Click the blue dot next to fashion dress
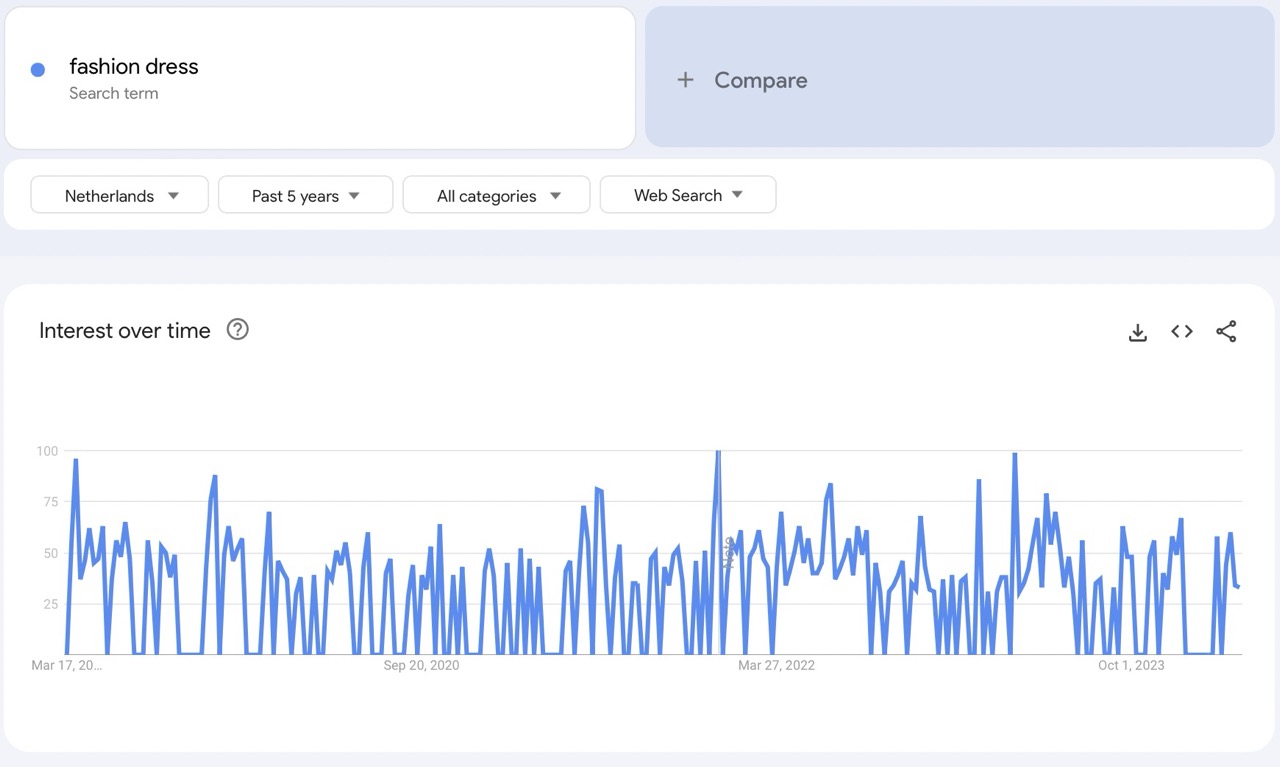Image resolution: width=1280 pixels, height=767 pixels. [x=38, y=69]
